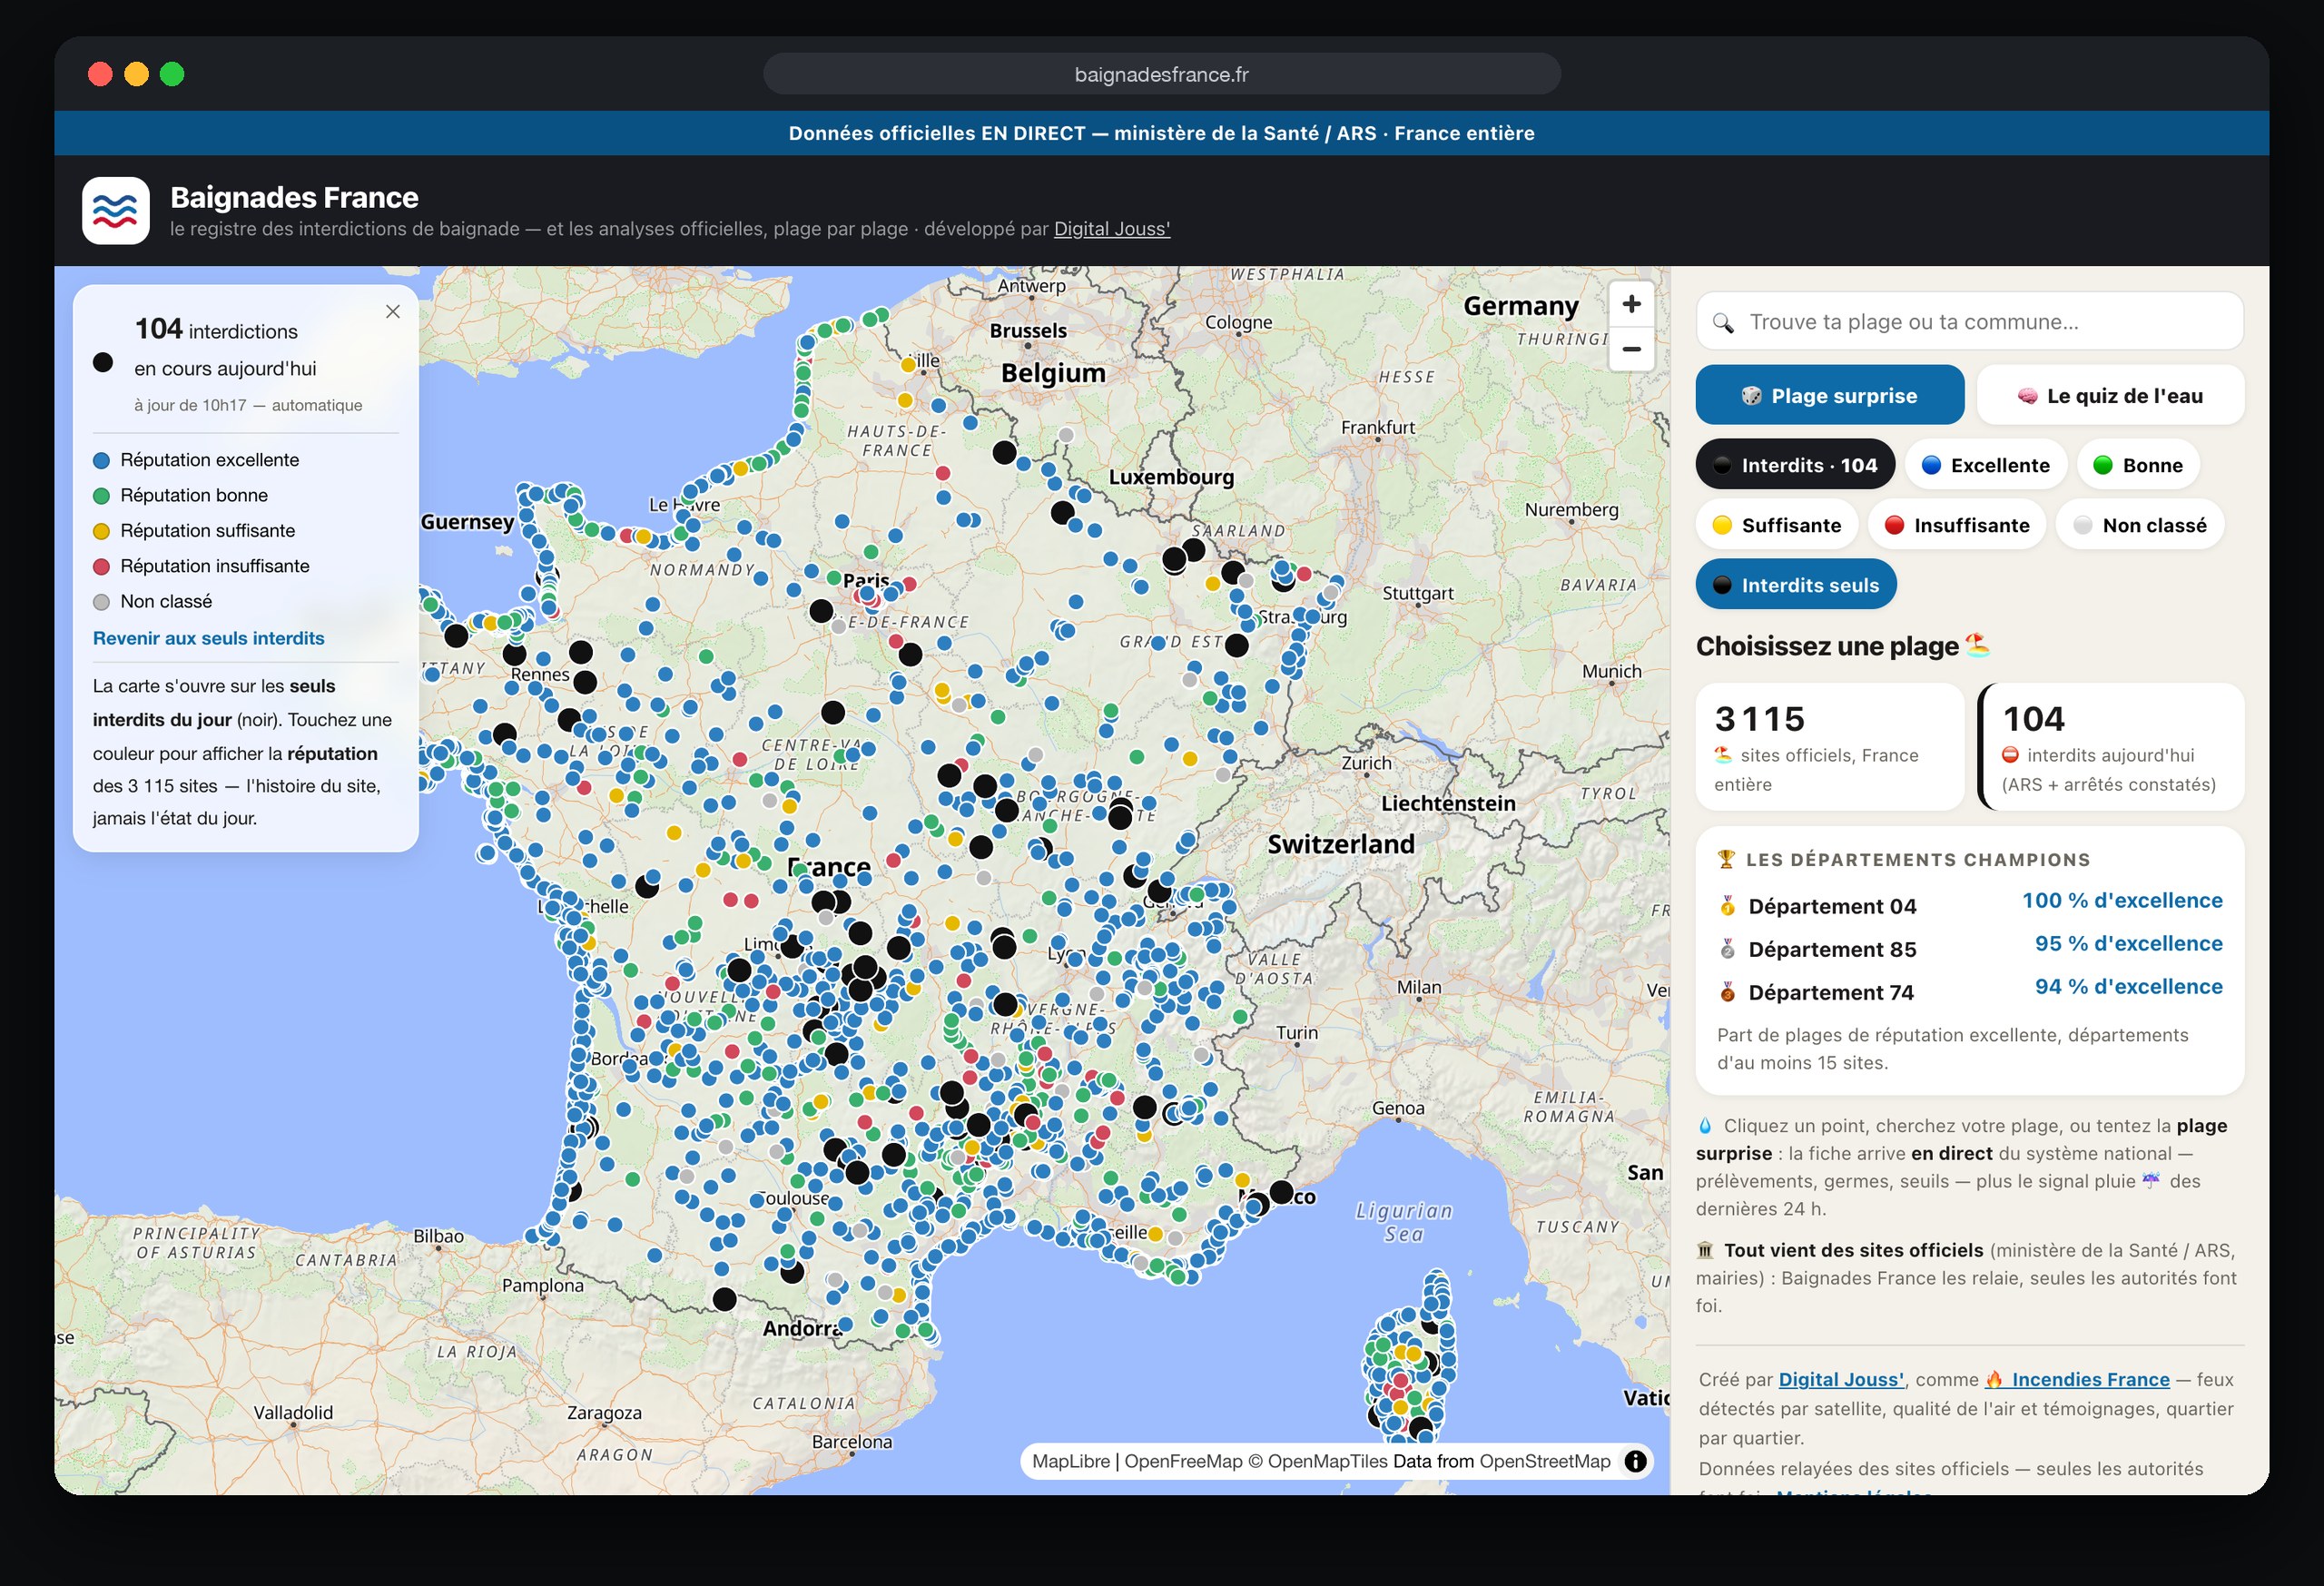The width and height of the screenshot is (2324, 1586).
Task: Focus the plage or commune search field
Action: pyautogui.click(x=1969, y=322)
